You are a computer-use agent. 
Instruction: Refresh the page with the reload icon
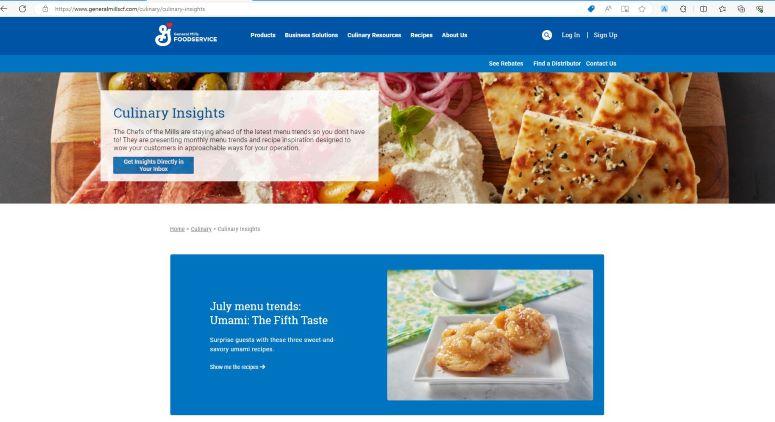point(22,9)
